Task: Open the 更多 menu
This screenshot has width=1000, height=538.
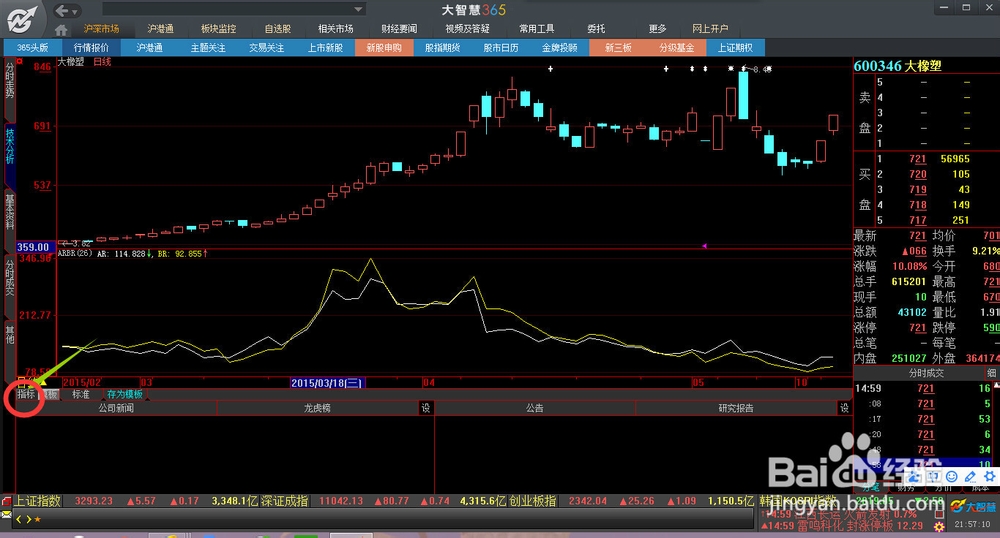Action: tap(657, 29)
